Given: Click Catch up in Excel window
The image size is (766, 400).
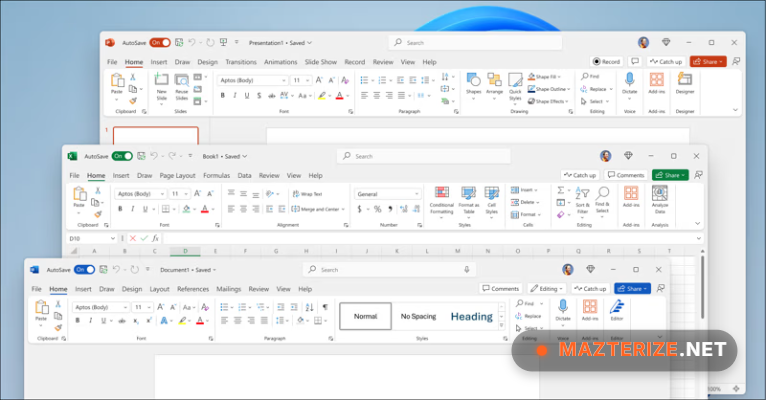Looking at the screenshot, I should [580, 175].
